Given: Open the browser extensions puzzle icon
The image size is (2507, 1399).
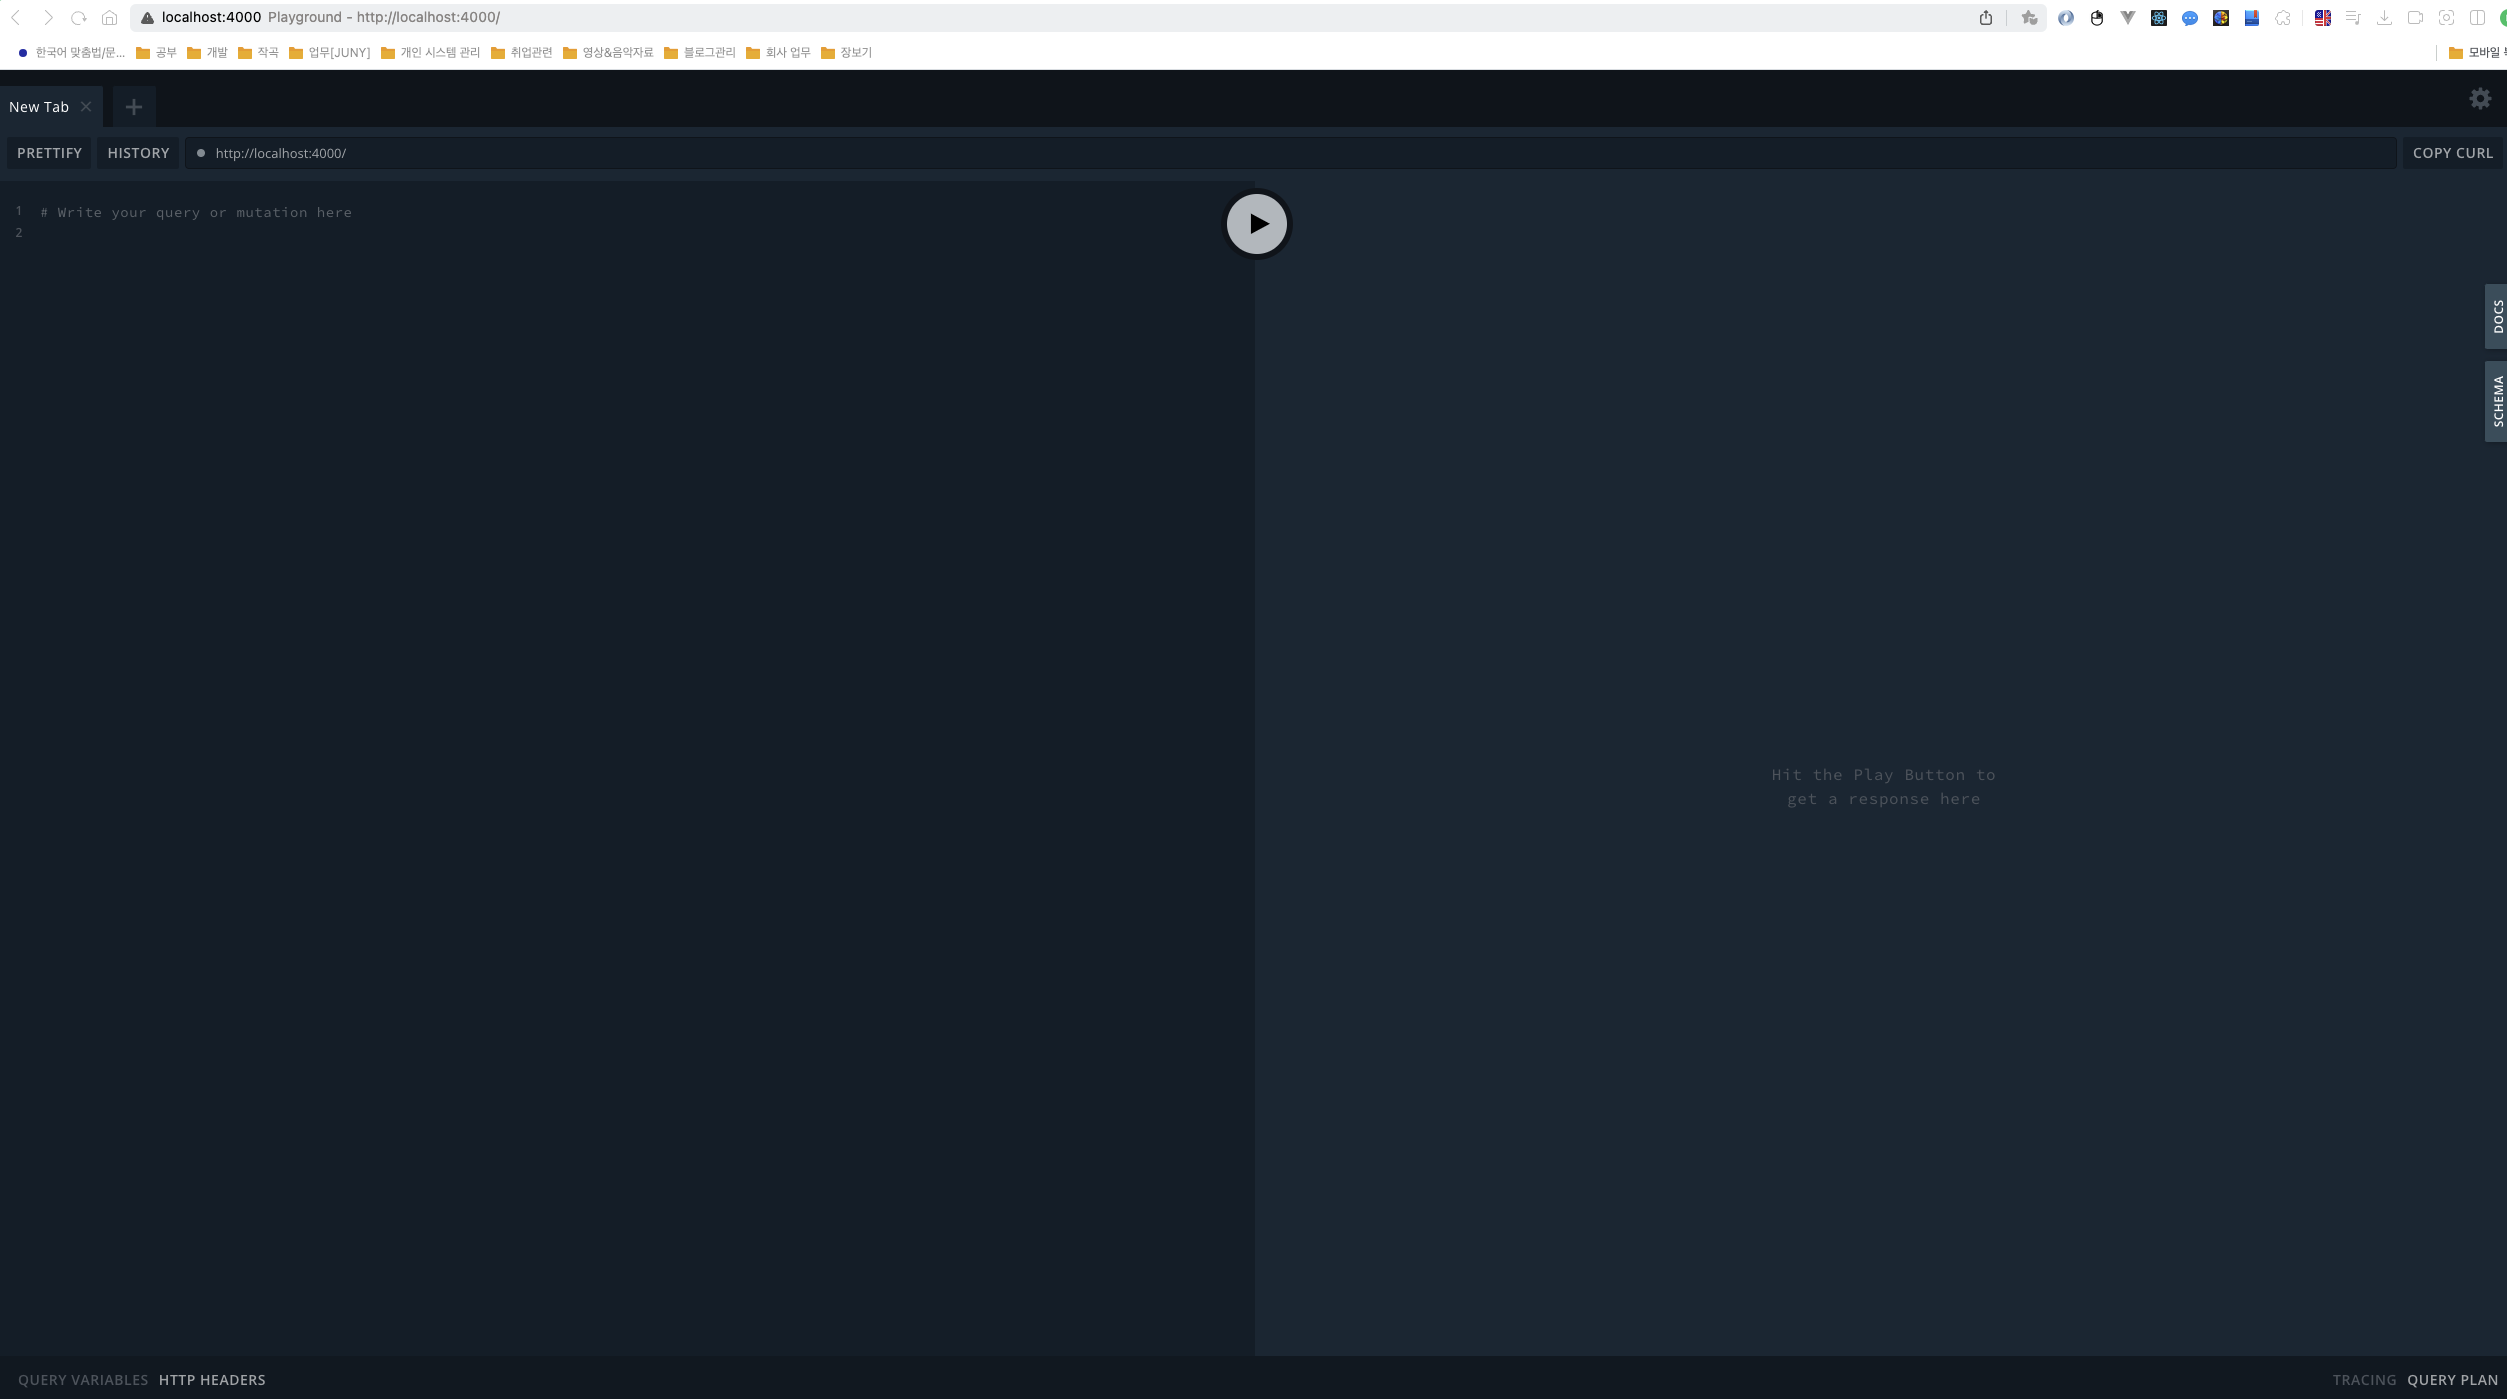Looking at the screenshot, I should click(2283, 18).
